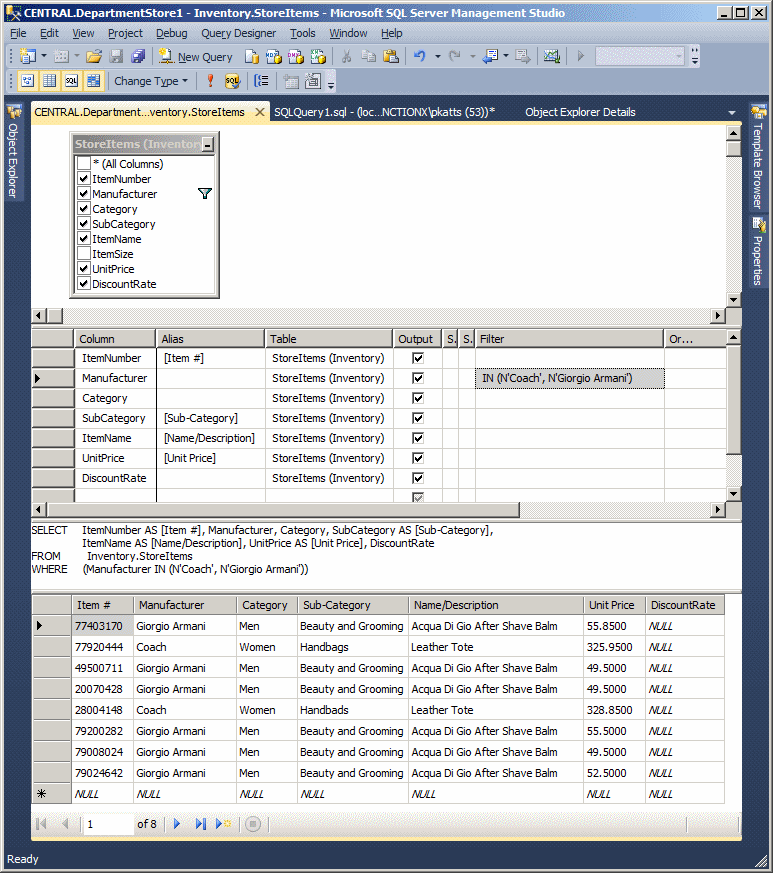This screenshot has height=873, width=773.
Task: Click the diagram pane vertical scrollbar thumb
Action: [733, 149]
